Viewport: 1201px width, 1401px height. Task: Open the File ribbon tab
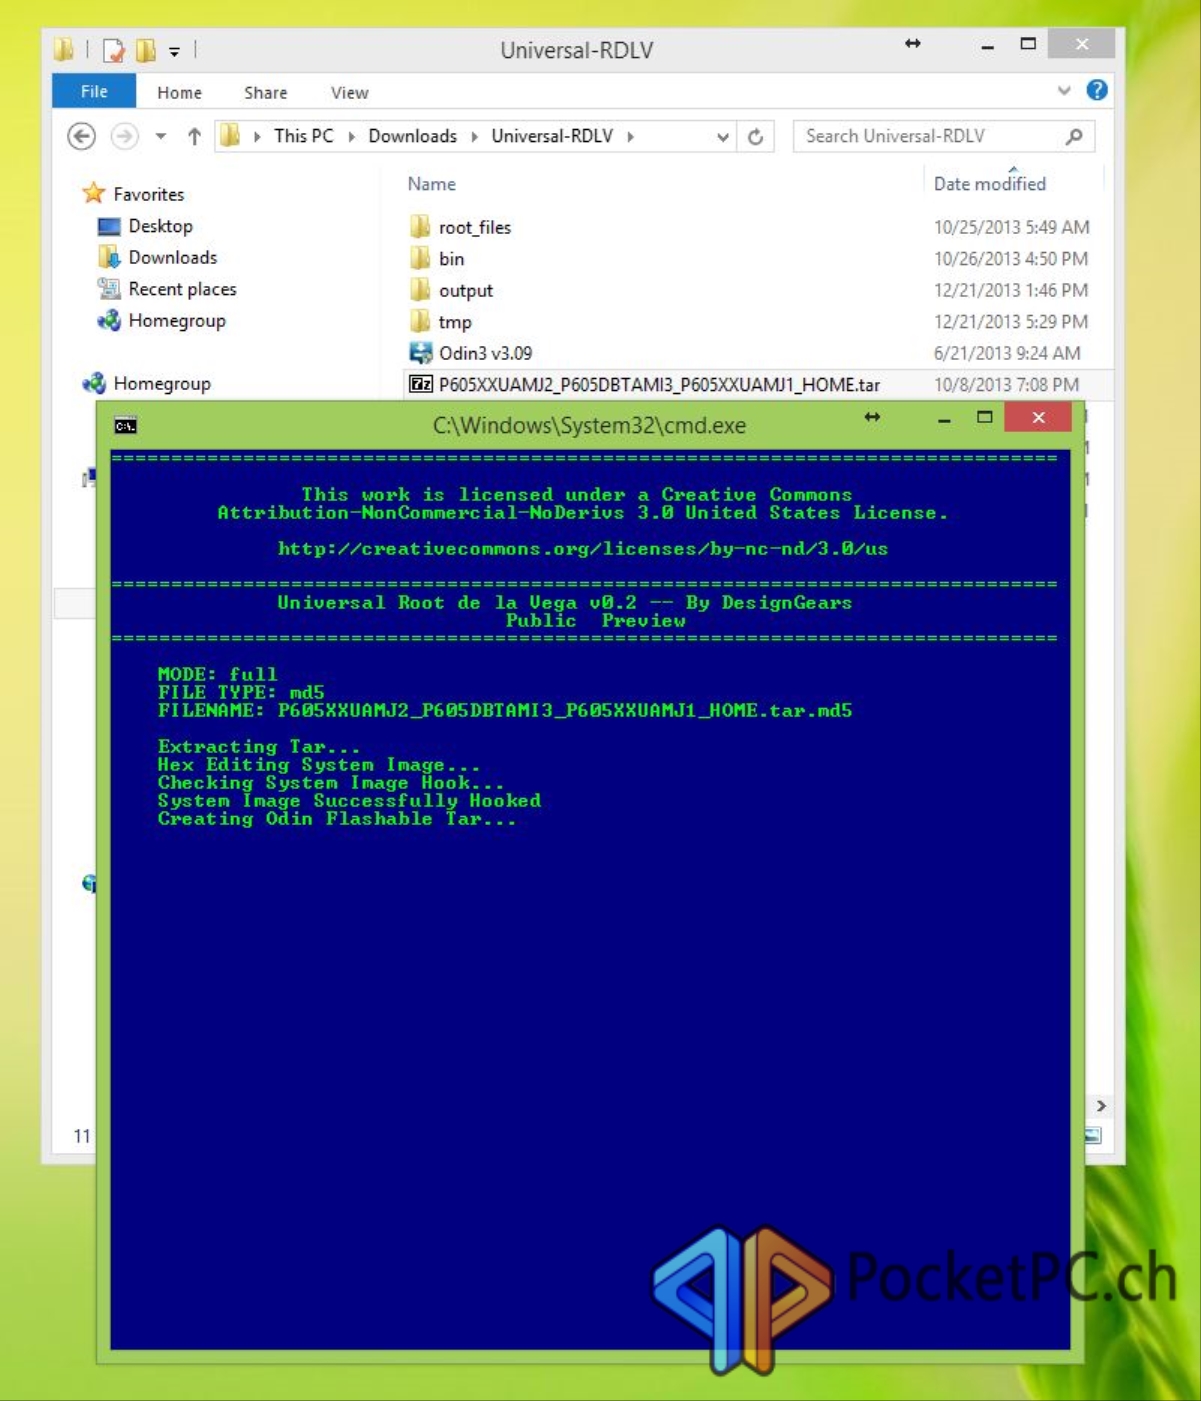94,92
